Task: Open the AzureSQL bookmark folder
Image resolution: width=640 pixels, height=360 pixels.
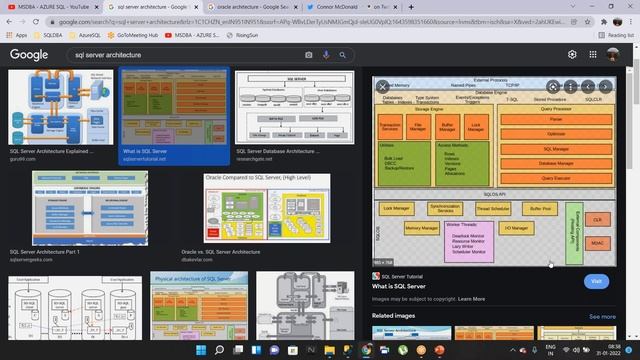Action: [x=85, y=36]
